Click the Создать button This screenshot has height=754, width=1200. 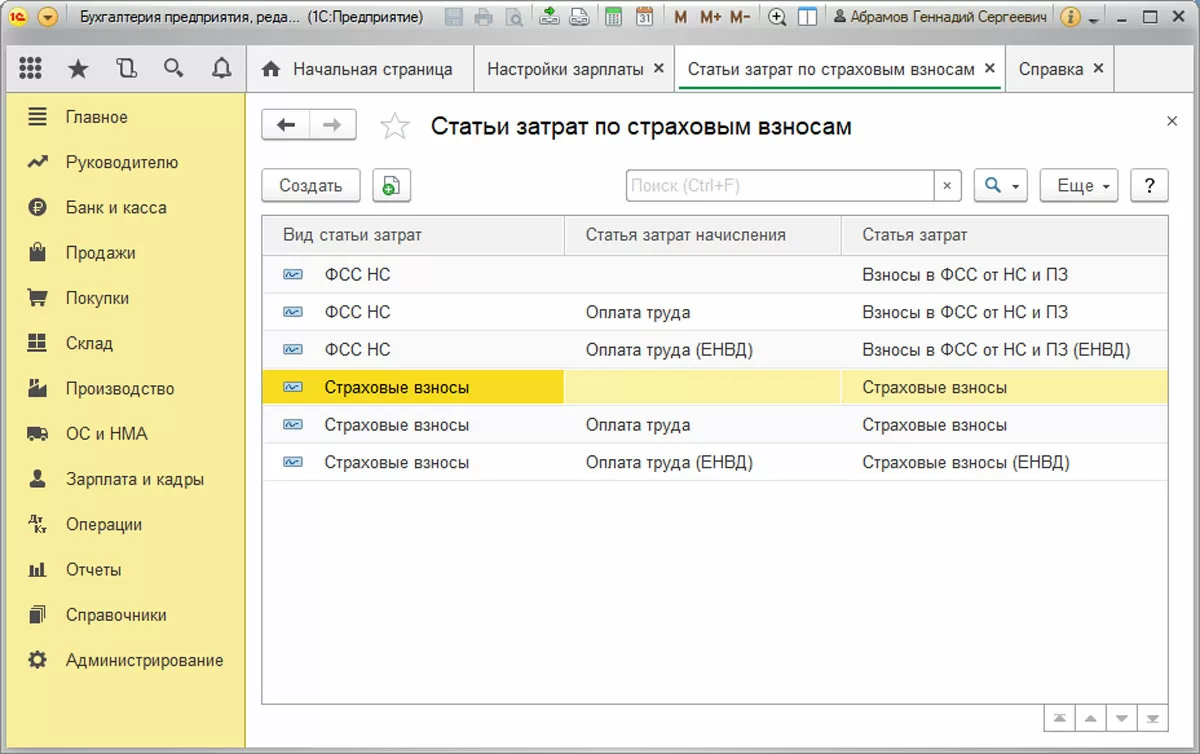[x=310, y=185]
